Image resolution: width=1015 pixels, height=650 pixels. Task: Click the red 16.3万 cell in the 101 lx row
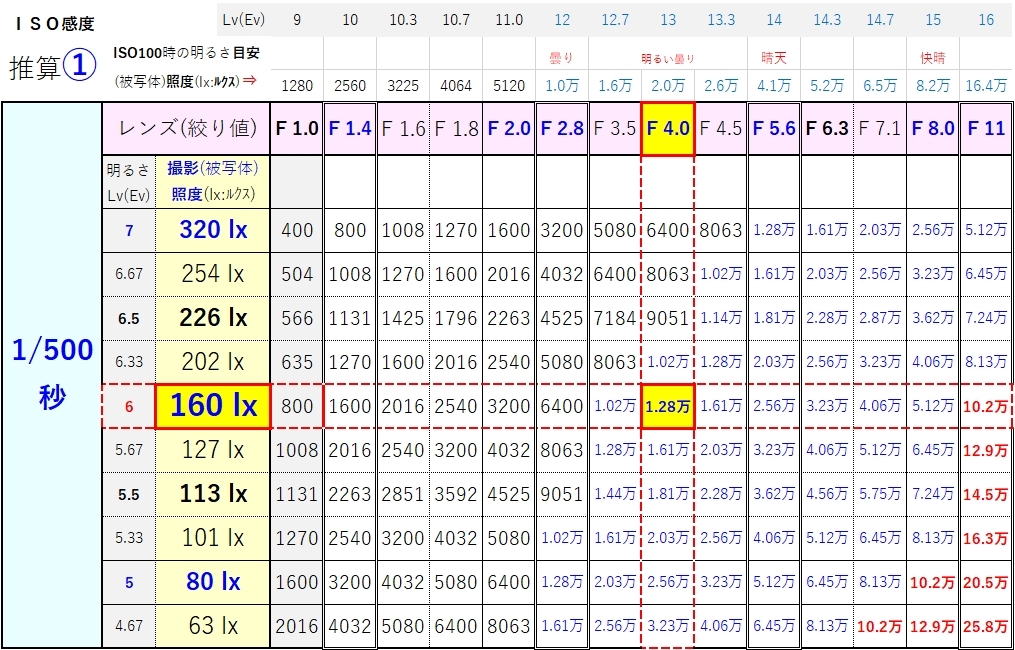[987, 538]
